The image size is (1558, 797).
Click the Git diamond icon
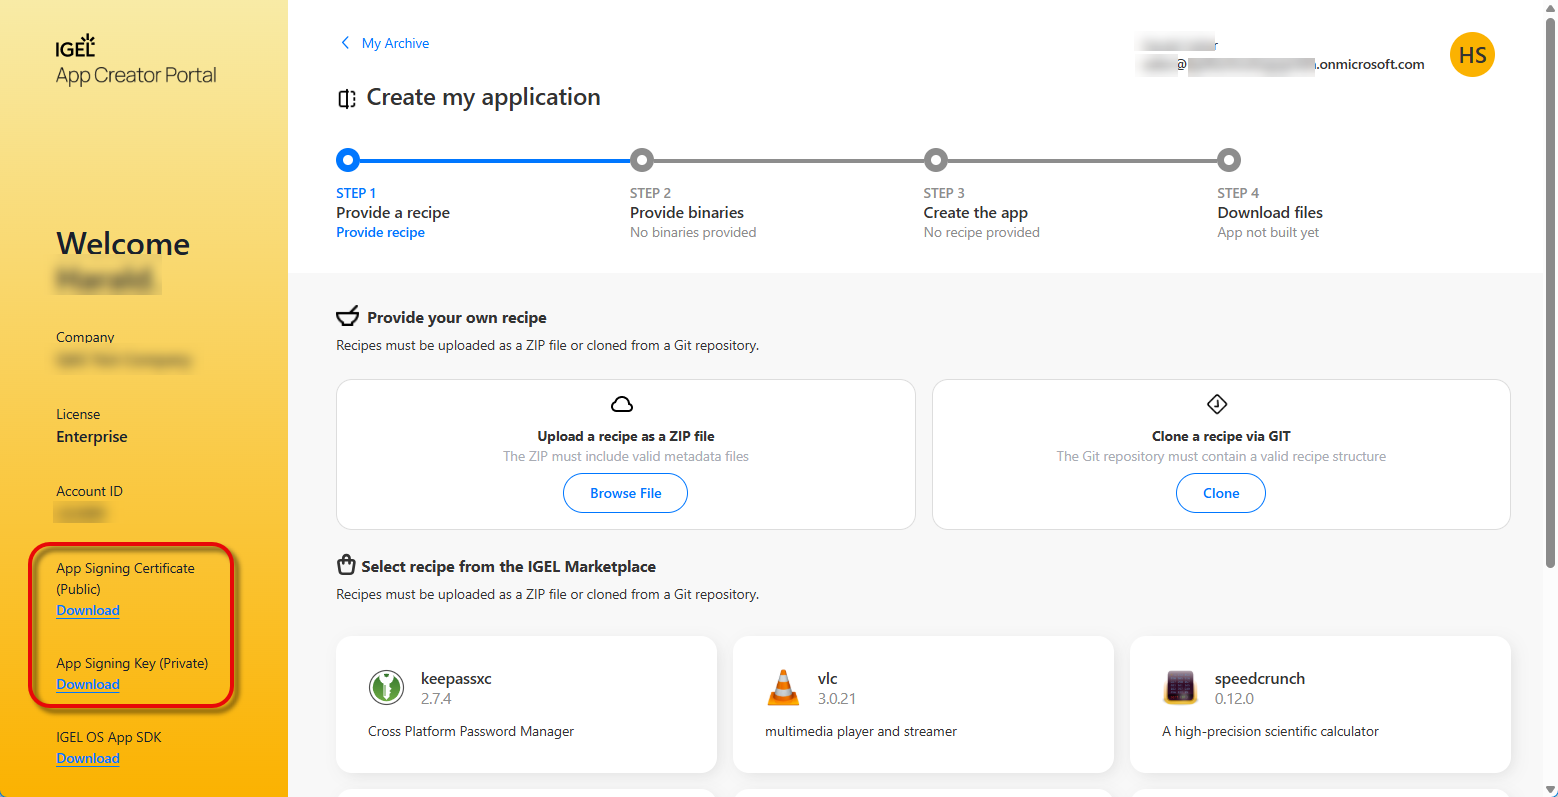coord(1217,404)
